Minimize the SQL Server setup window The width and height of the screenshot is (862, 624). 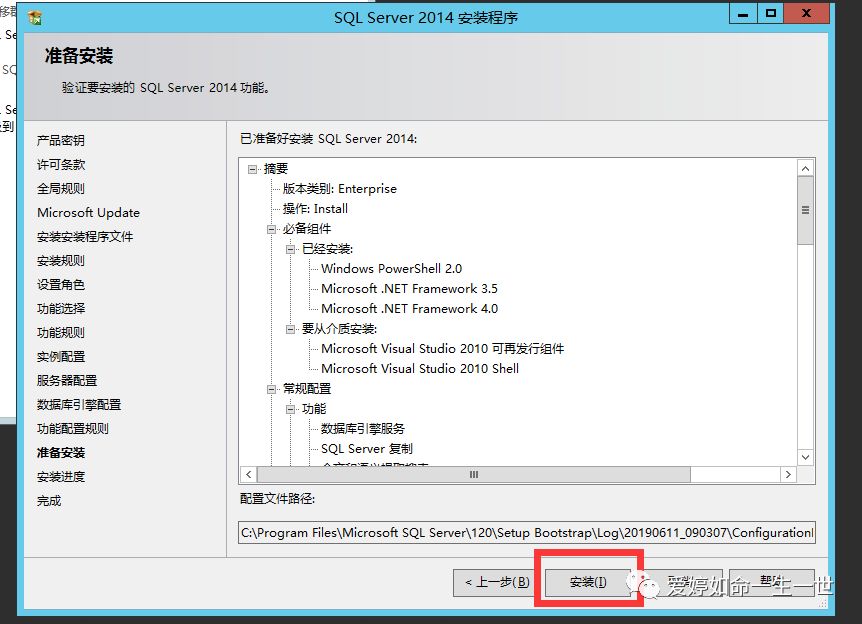tap(743, 14)
